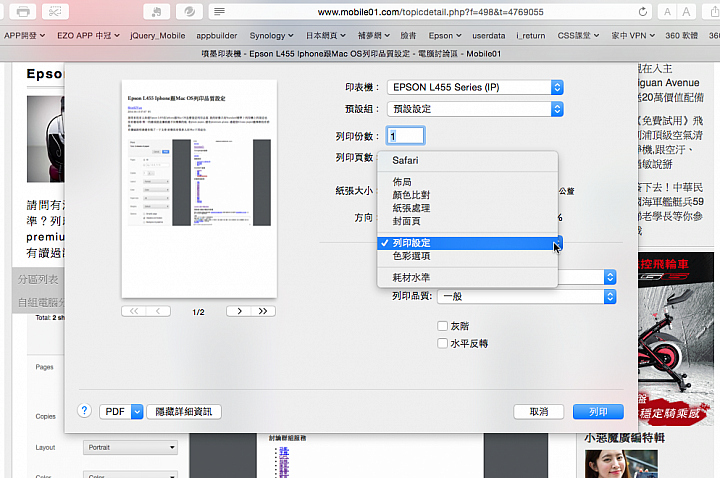Viewport: 720px width, 478px height.
Task: Click the page tab title Mobile01
Action: point(351,54)
